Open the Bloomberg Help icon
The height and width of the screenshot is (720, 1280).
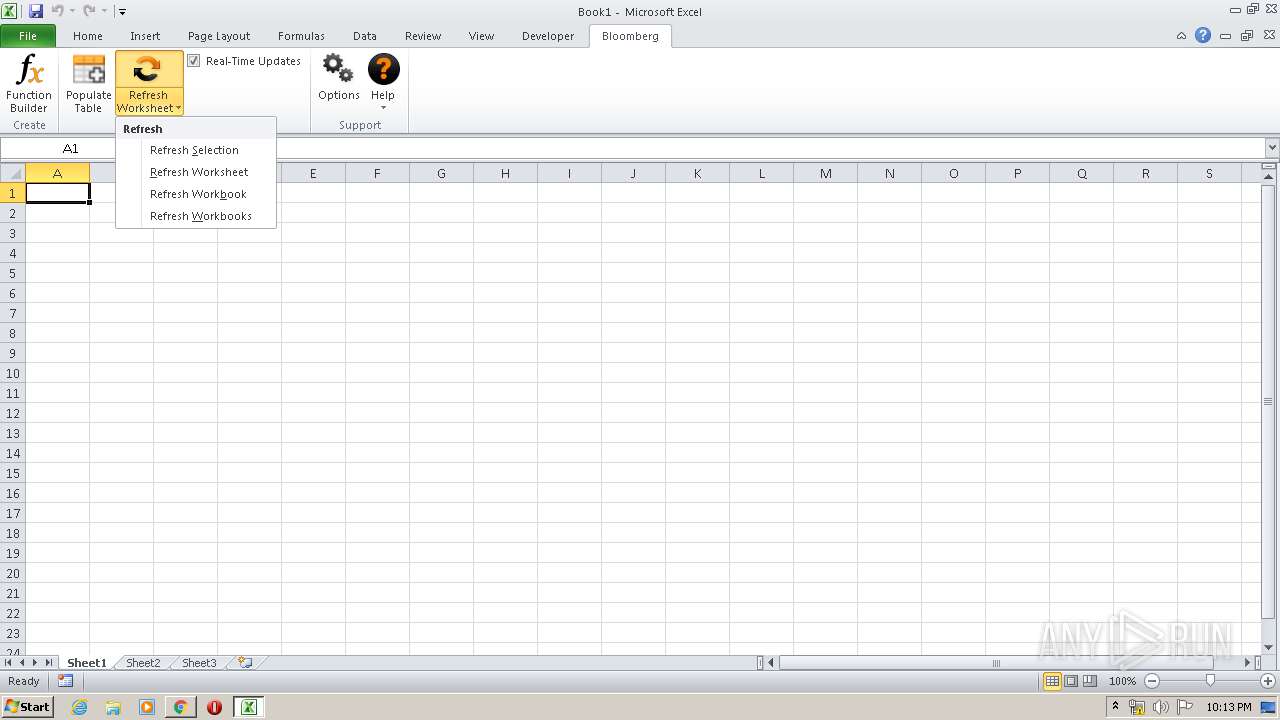(x=384, y=70)
